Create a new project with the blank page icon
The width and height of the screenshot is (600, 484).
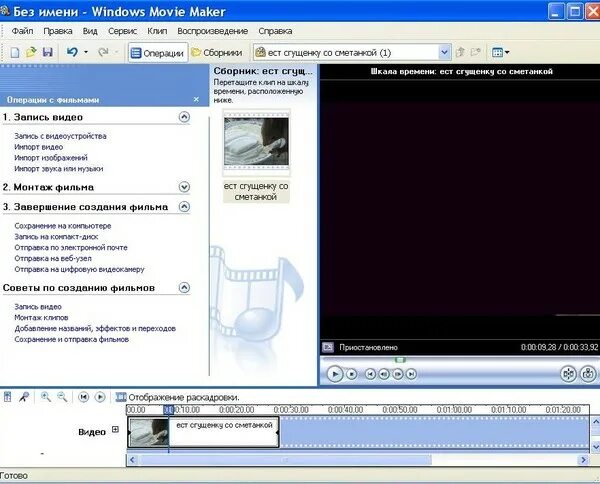[15, 52]
